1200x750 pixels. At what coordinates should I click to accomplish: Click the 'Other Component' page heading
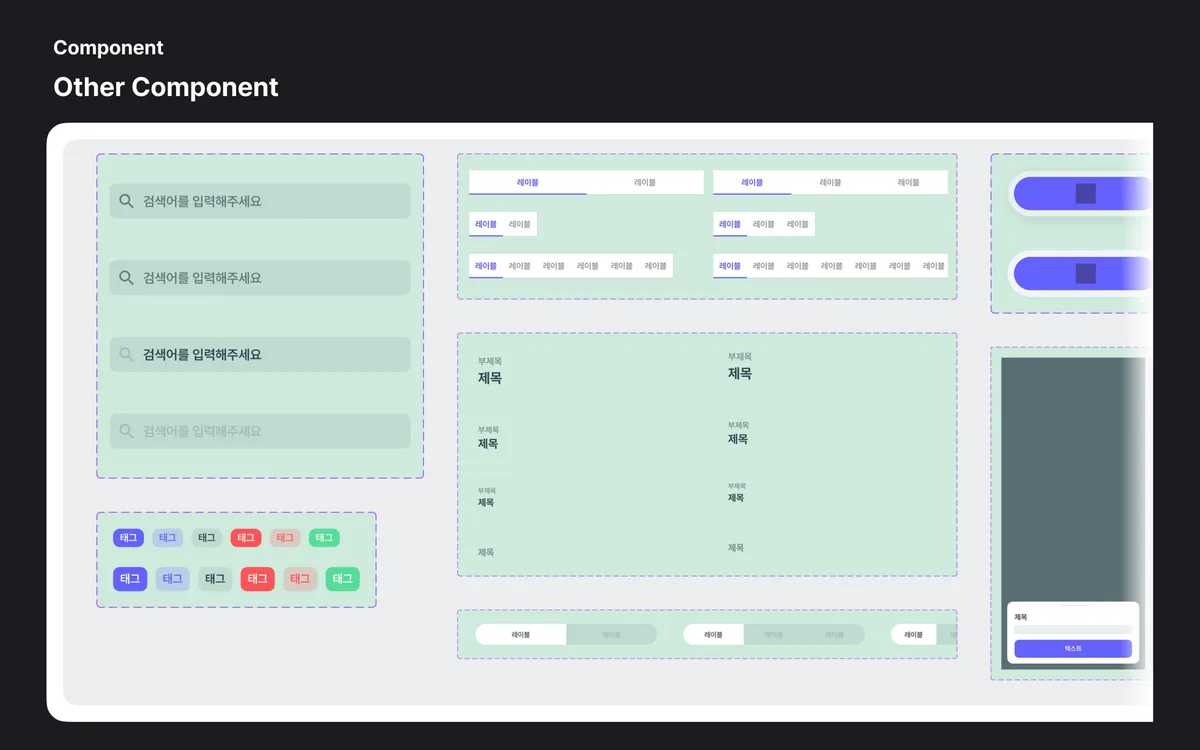166,87
